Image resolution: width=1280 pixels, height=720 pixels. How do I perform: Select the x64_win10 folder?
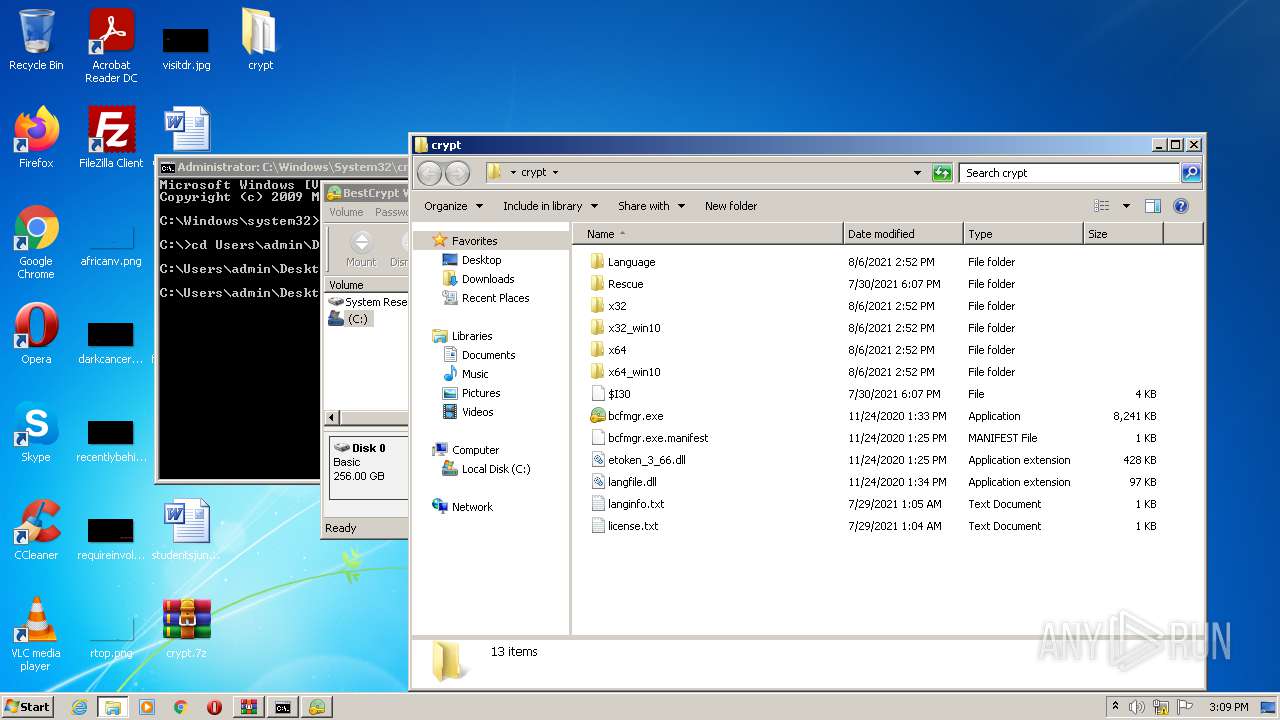click(634, 372)
